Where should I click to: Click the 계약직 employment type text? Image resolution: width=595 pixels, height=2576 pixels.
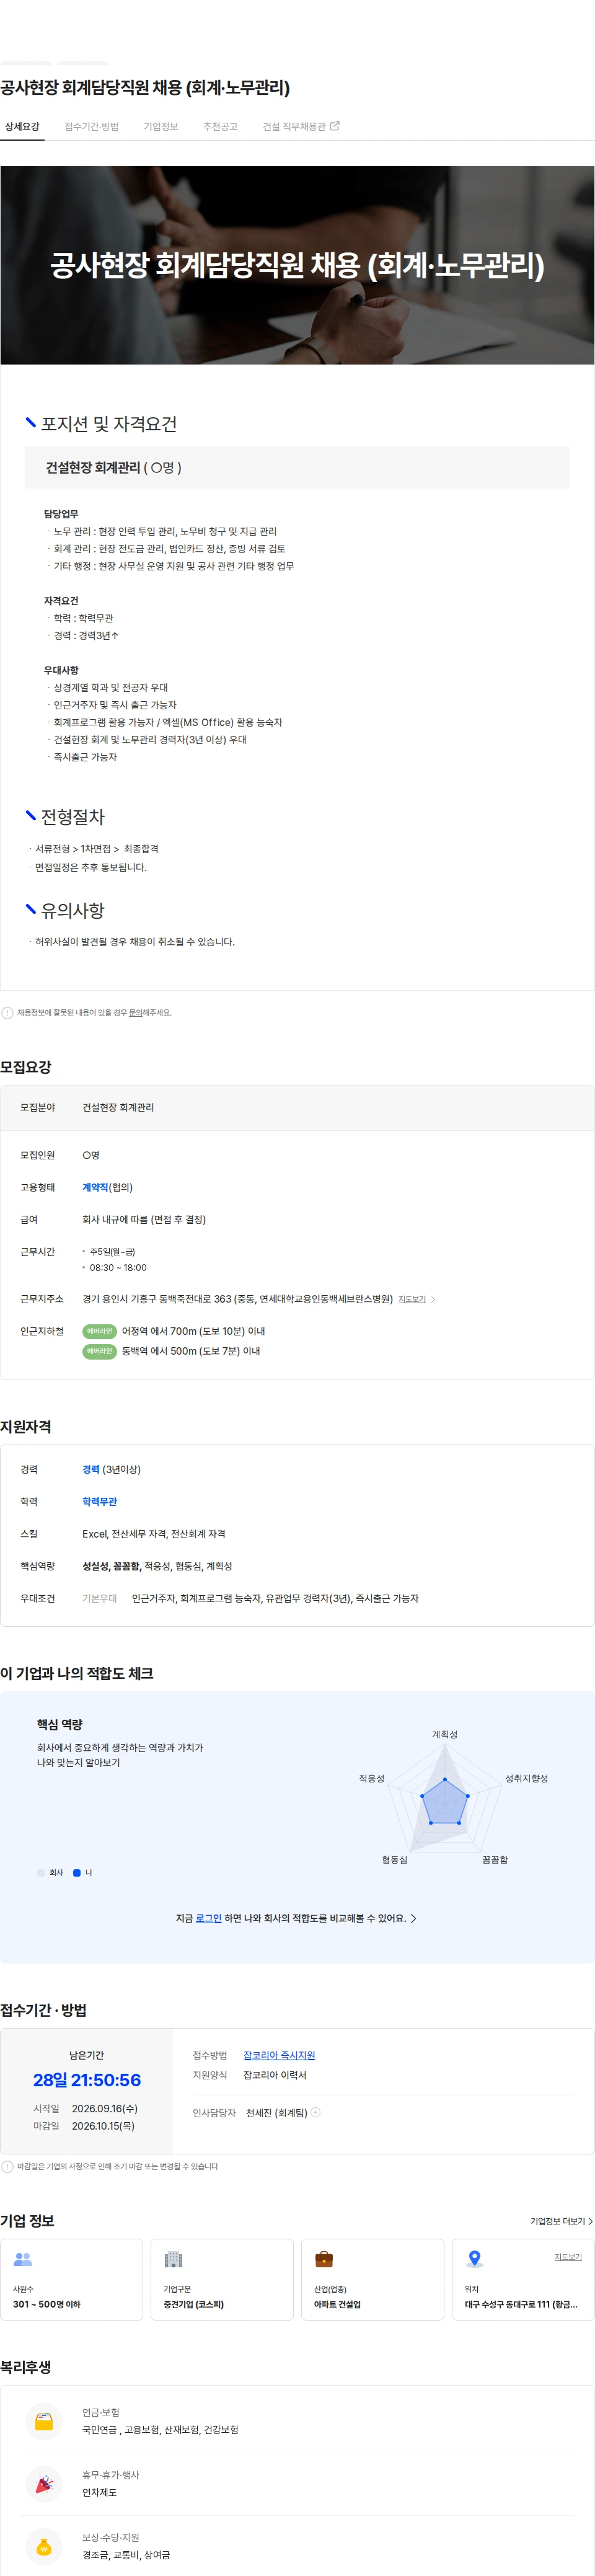pyautogui.click(x=95, y=1187)
